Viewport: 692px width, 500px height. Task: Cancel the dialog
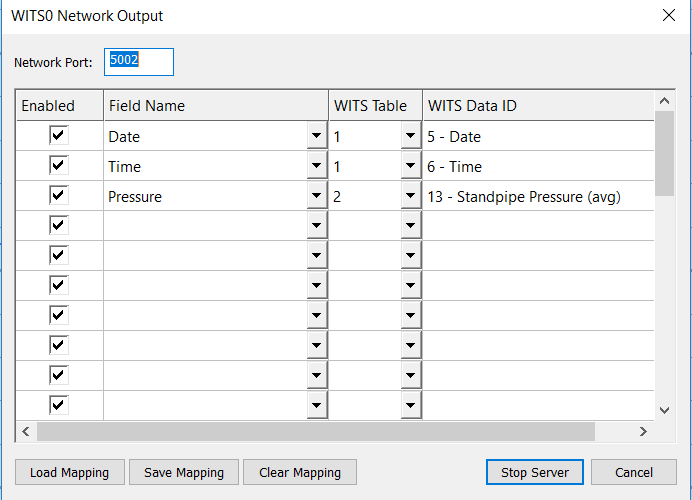pos(634,472)
